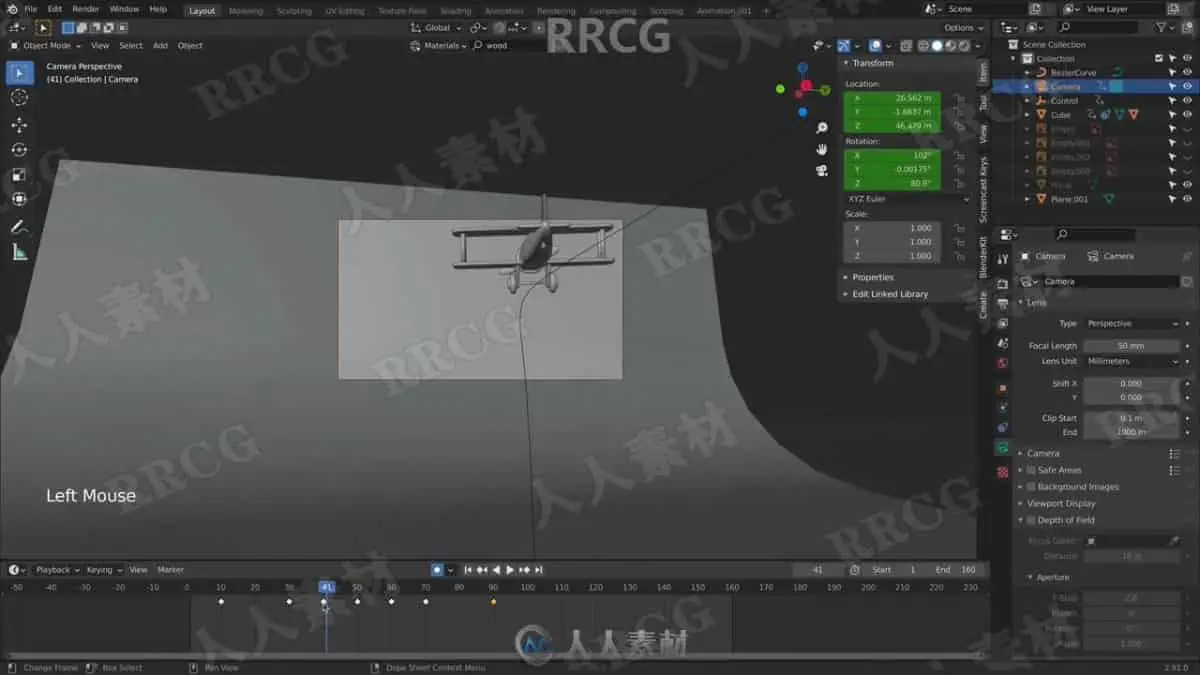1200x675 pixels.
Task: Switch to the Modeling workspace tab
Action: [246, 11]
